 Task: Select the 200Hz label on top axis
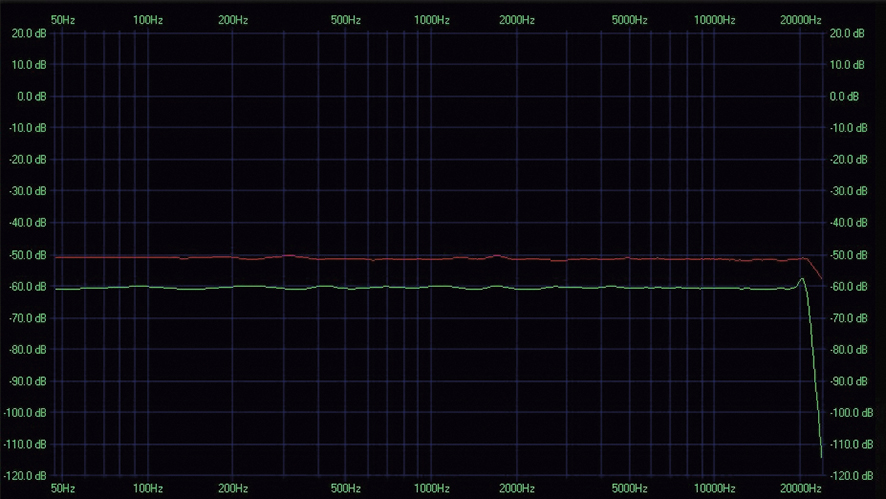(233, 20)
